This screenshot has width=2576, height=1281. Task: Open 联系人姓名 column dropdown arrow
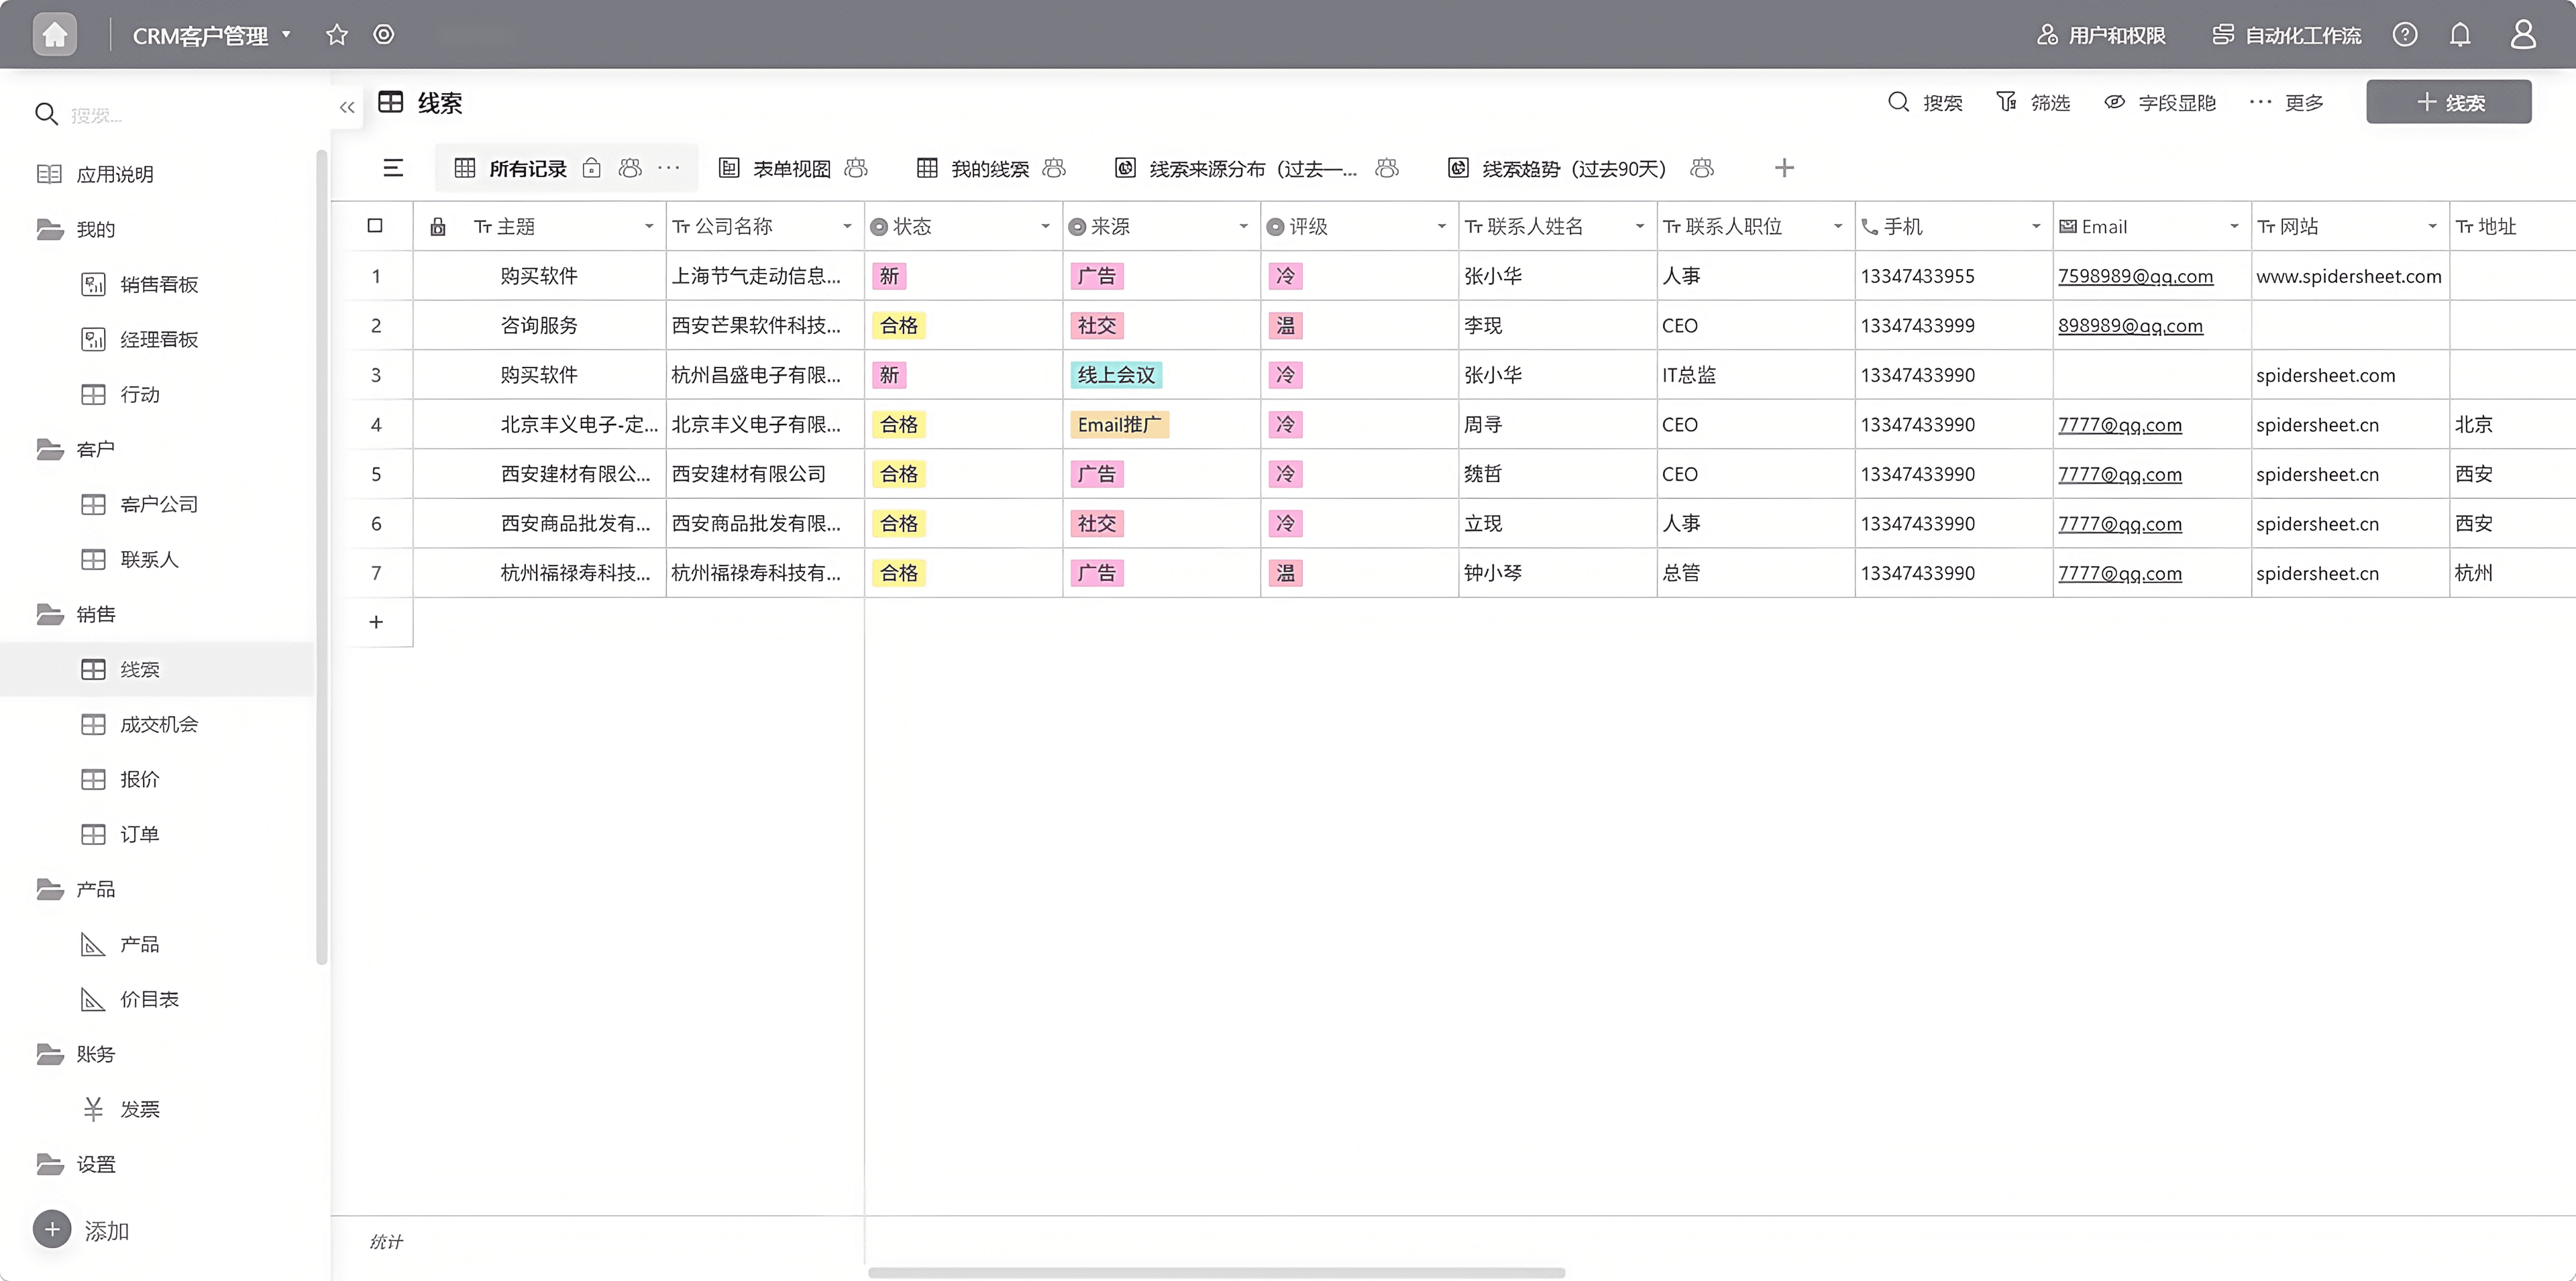click(x=1639, y=227)
